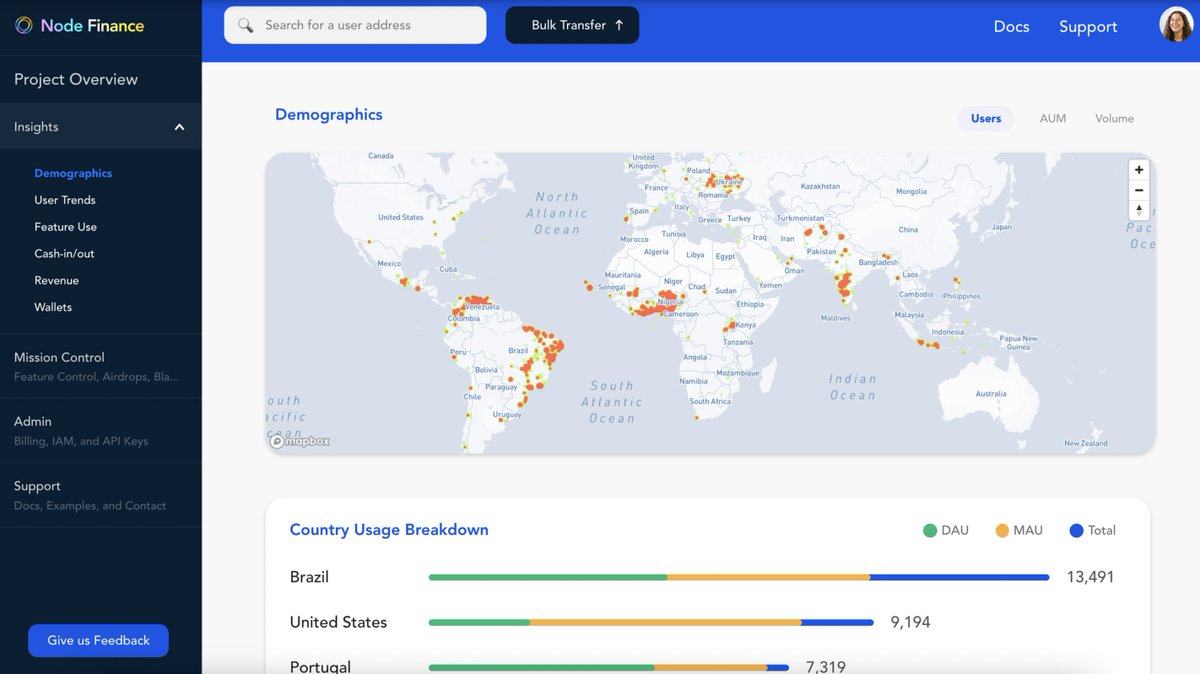Click the Brazil country label

pos(309,577)
